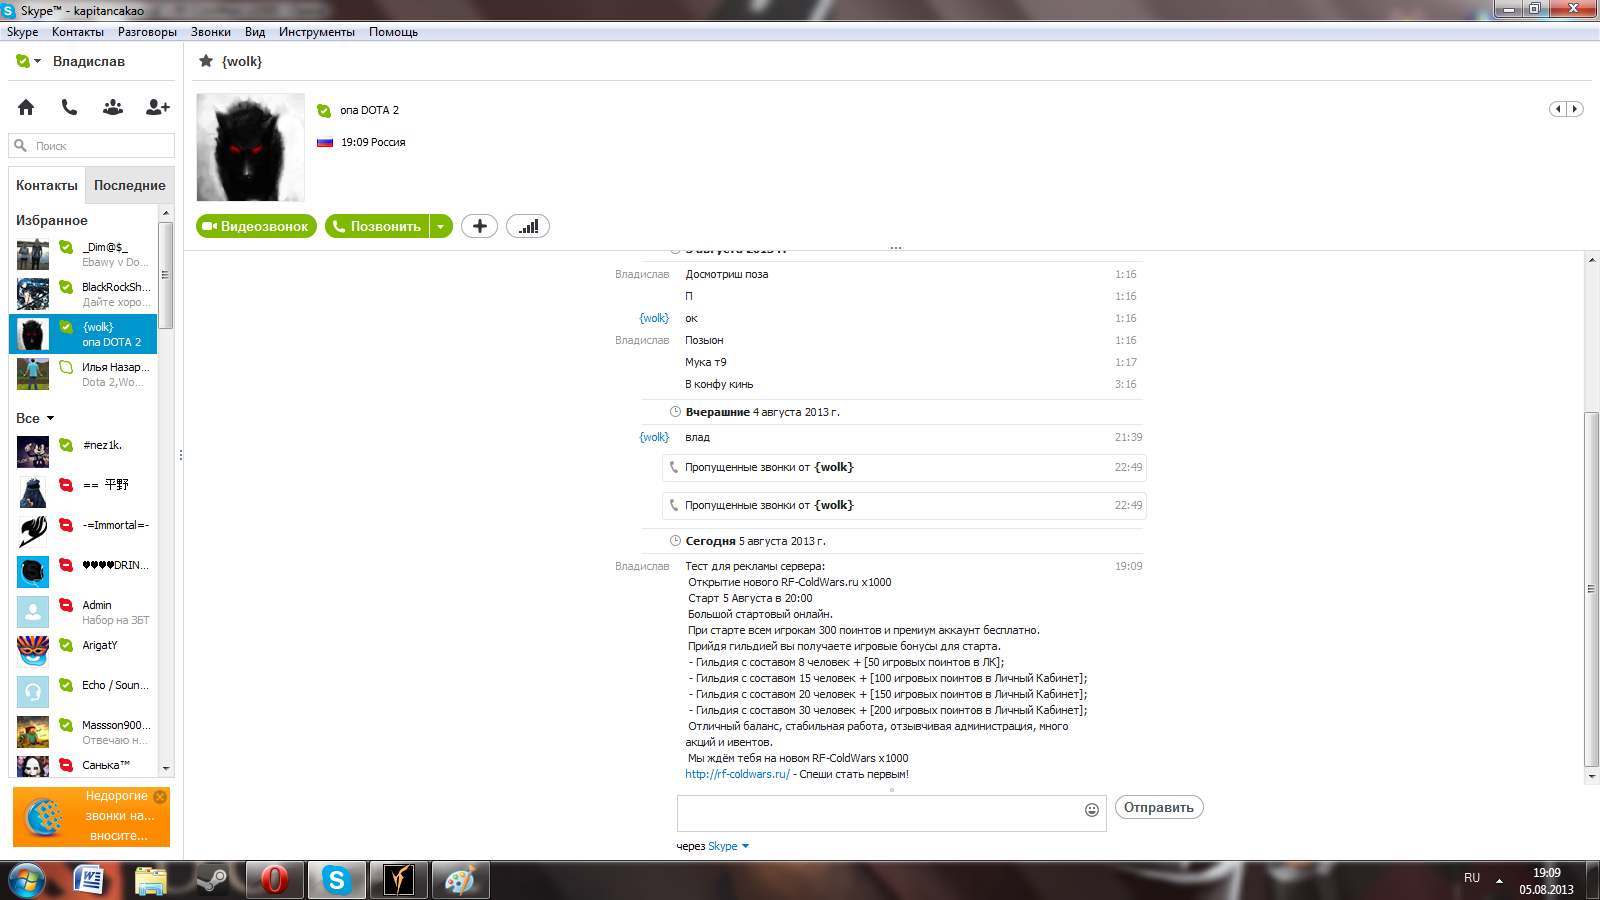The height and width of the screenshot is (900, 1600).
Task: Open the rf-coldwars.ru link
Action: point(737,774)
